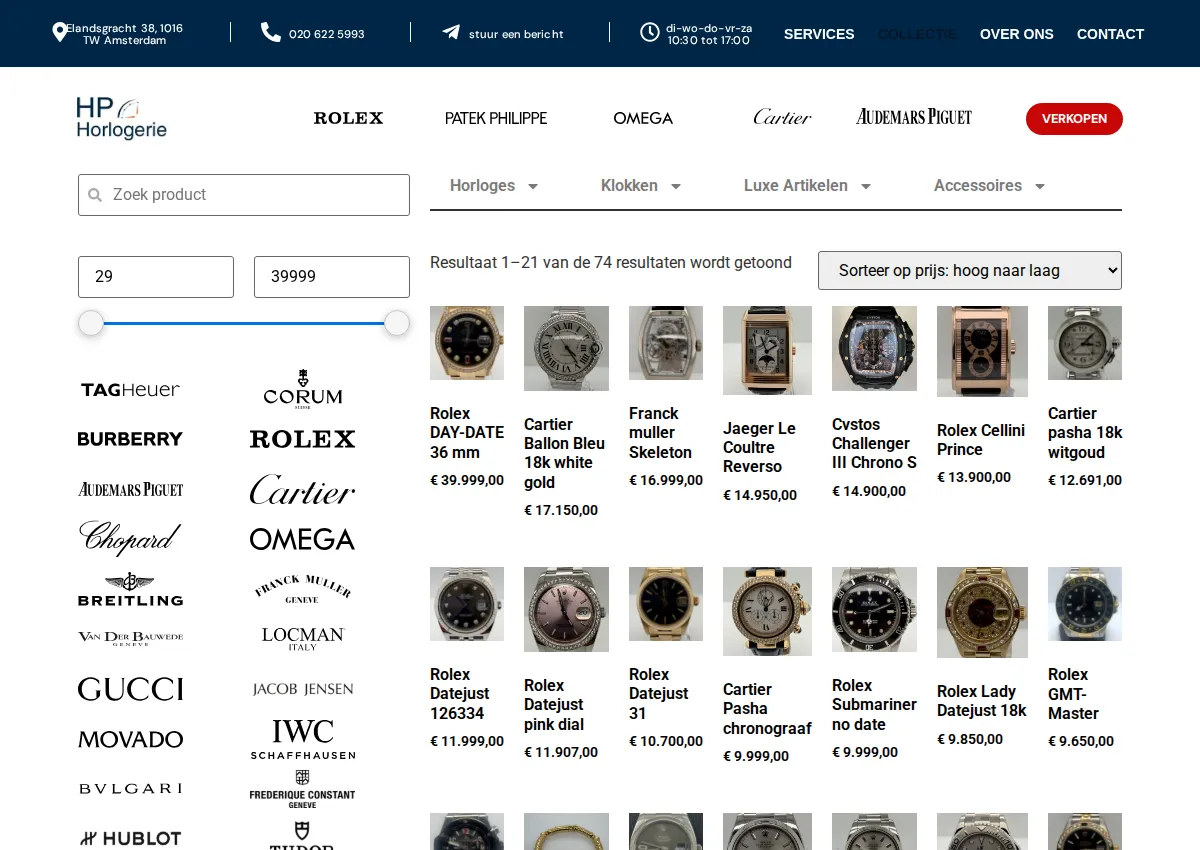Call the 020 622 5993 phone link
This screenshot has height=850, width=1200.
327,34
